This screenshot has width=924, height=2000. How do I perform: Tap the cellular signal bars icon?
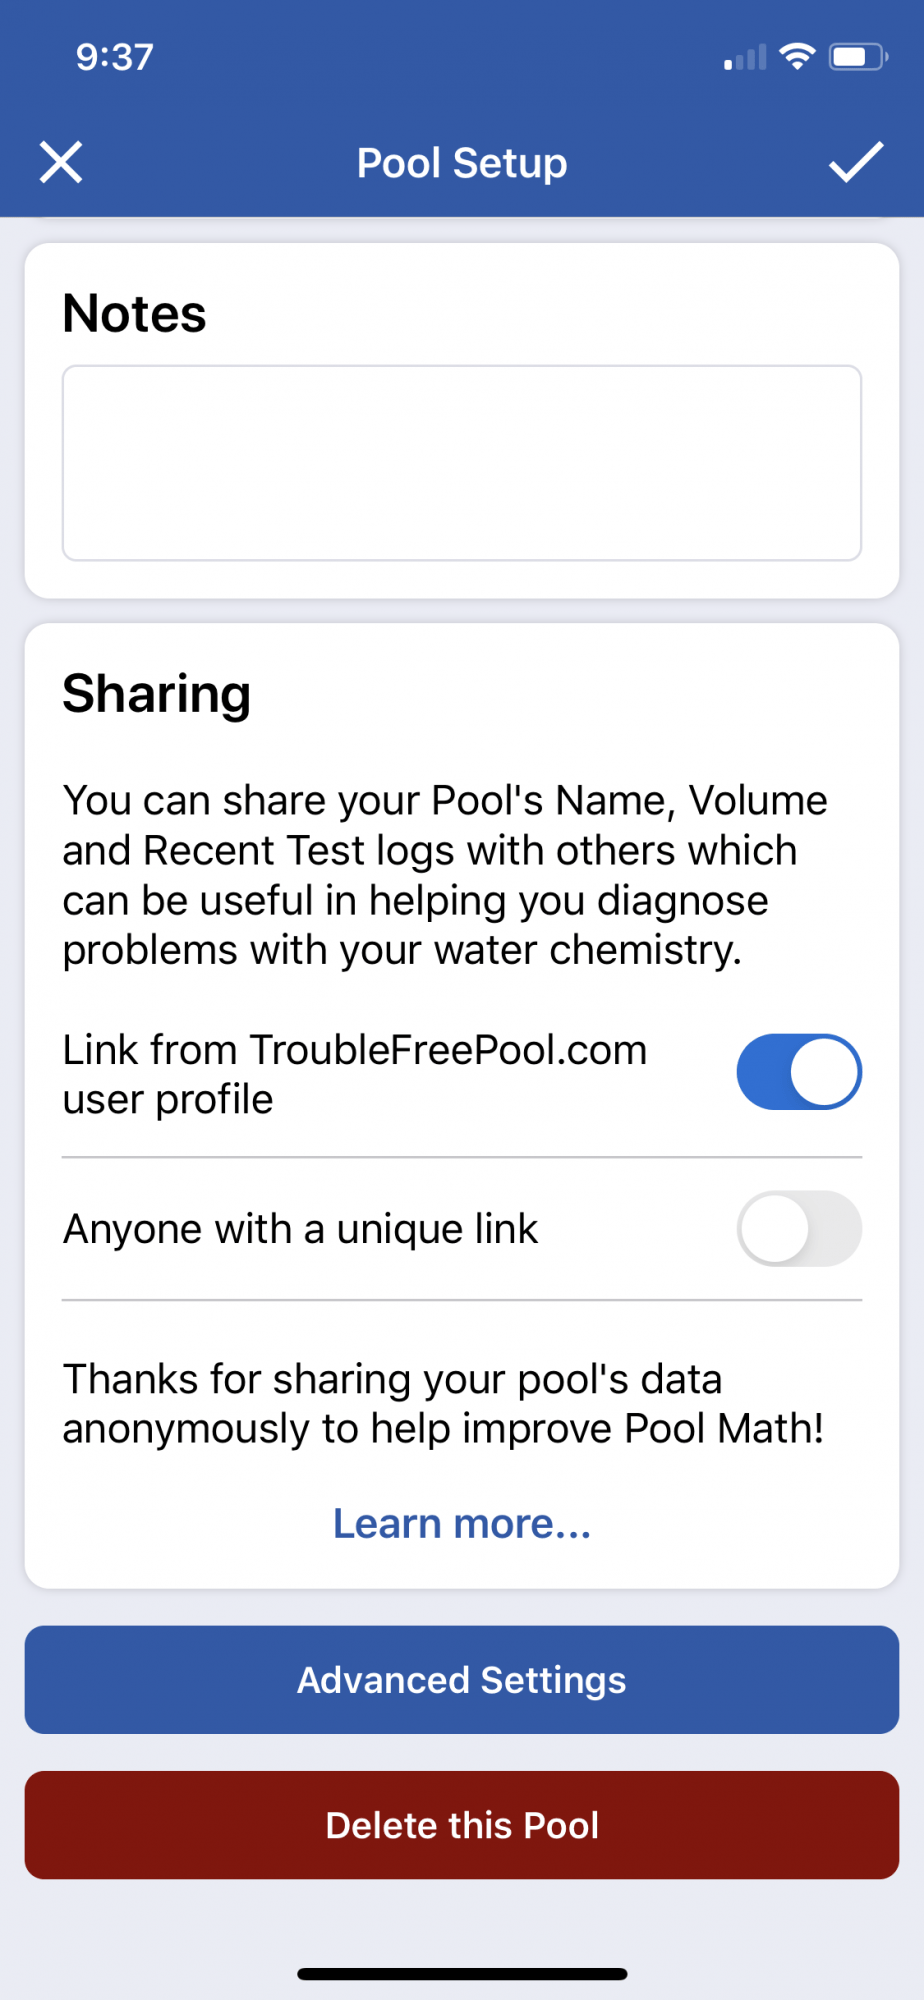tap(745, 57)
